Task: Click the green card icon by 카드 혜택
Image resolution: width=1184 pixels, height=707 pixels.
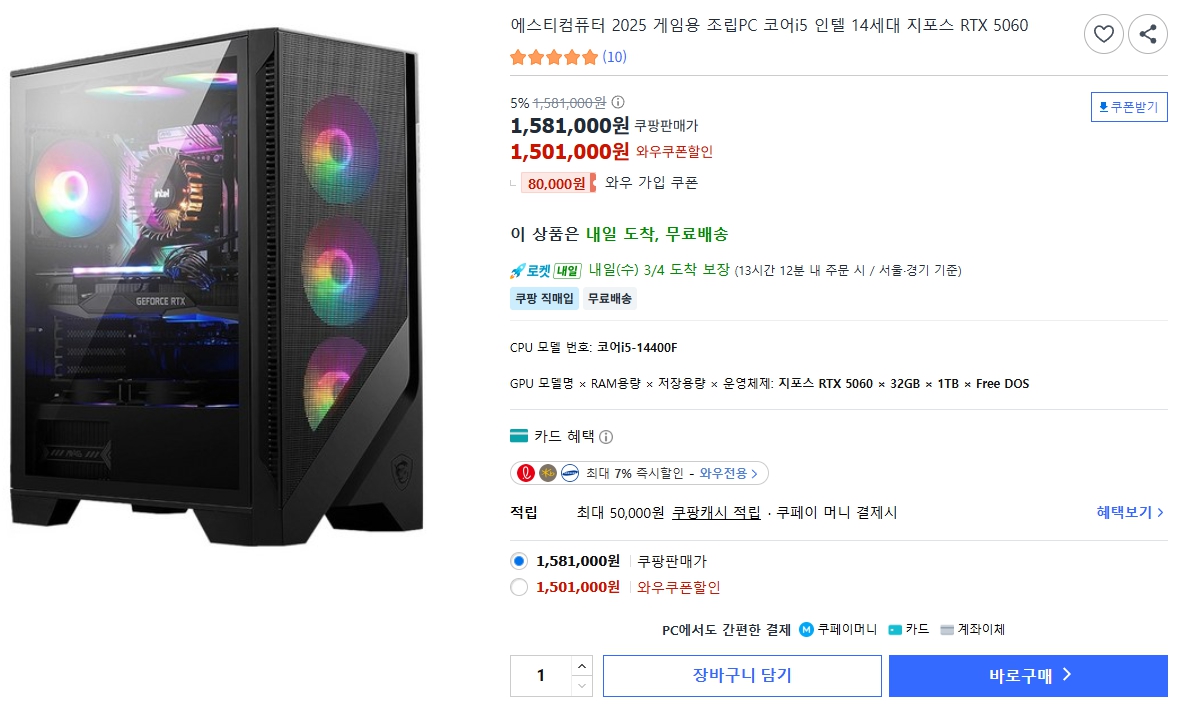Action: click(519, 436)
